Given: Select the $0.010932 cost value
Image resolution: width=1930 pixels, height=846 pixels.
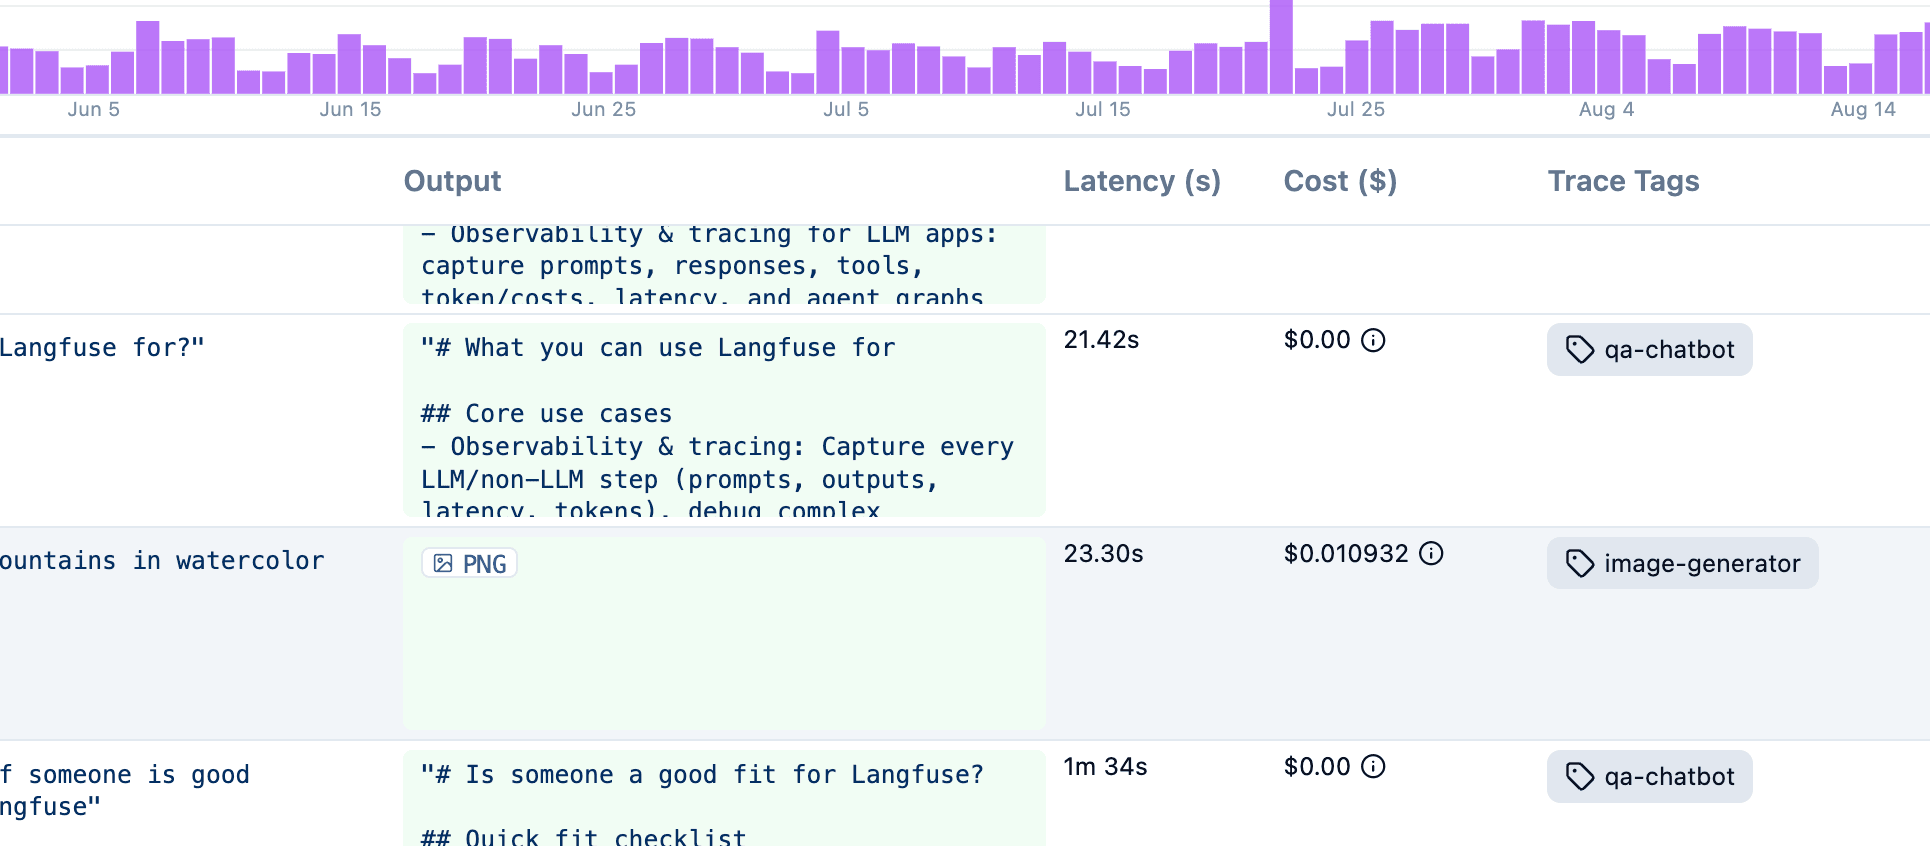Looking at the screenshot, I should (x=1346, y=553).
